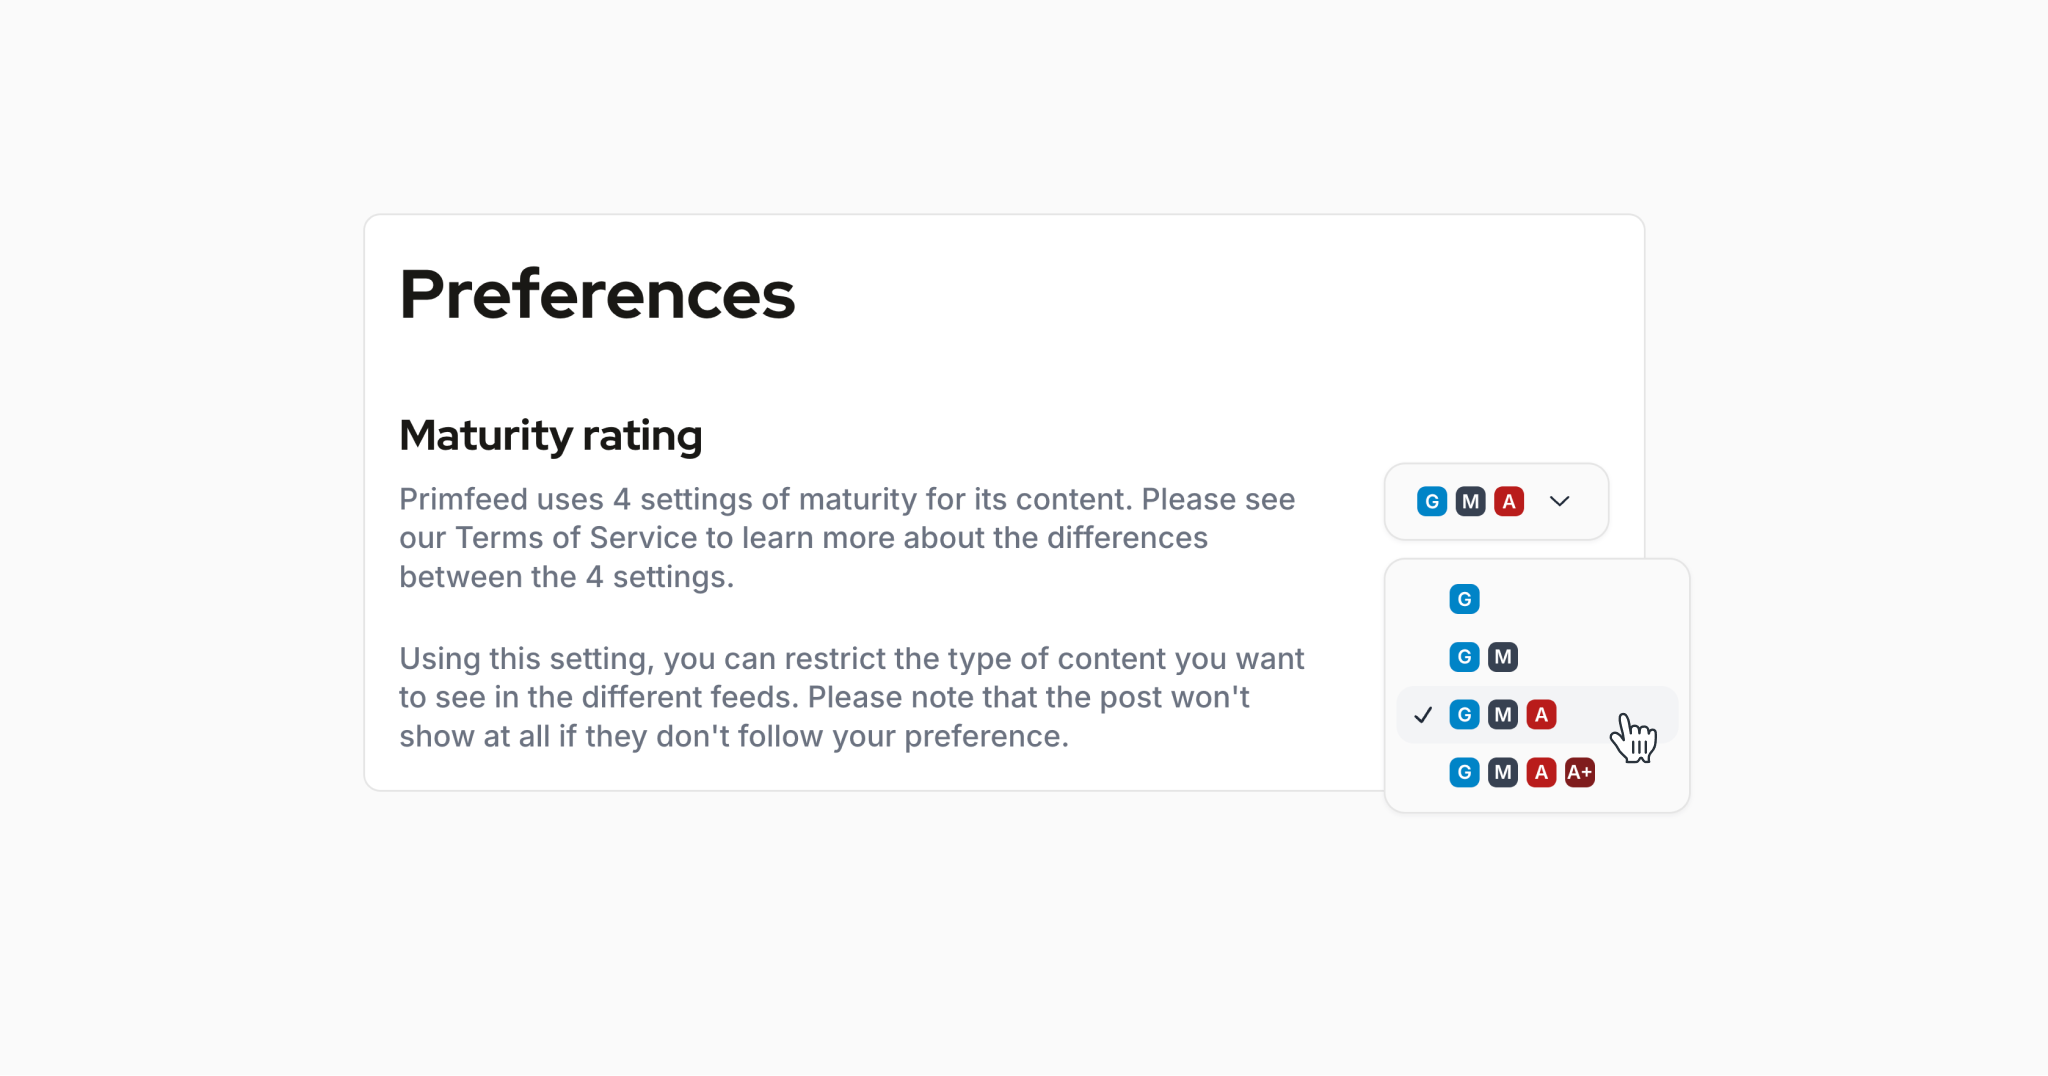The height and width of the screenshot is (1076, 2048).
Task: Click the G badge in the G-only option
Action: click(1464, 599)
